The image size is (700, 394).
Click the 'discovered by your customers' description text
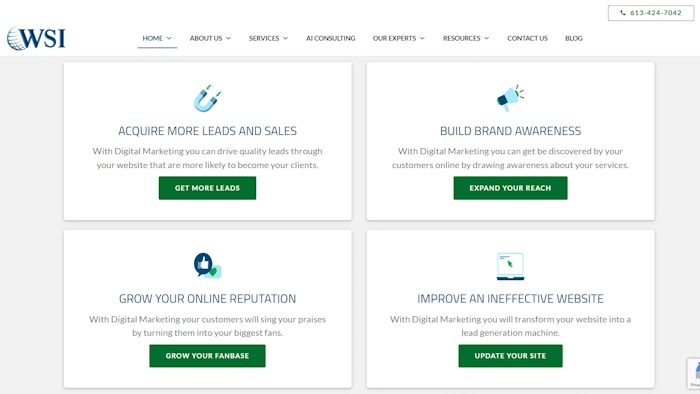click(510, 158)
